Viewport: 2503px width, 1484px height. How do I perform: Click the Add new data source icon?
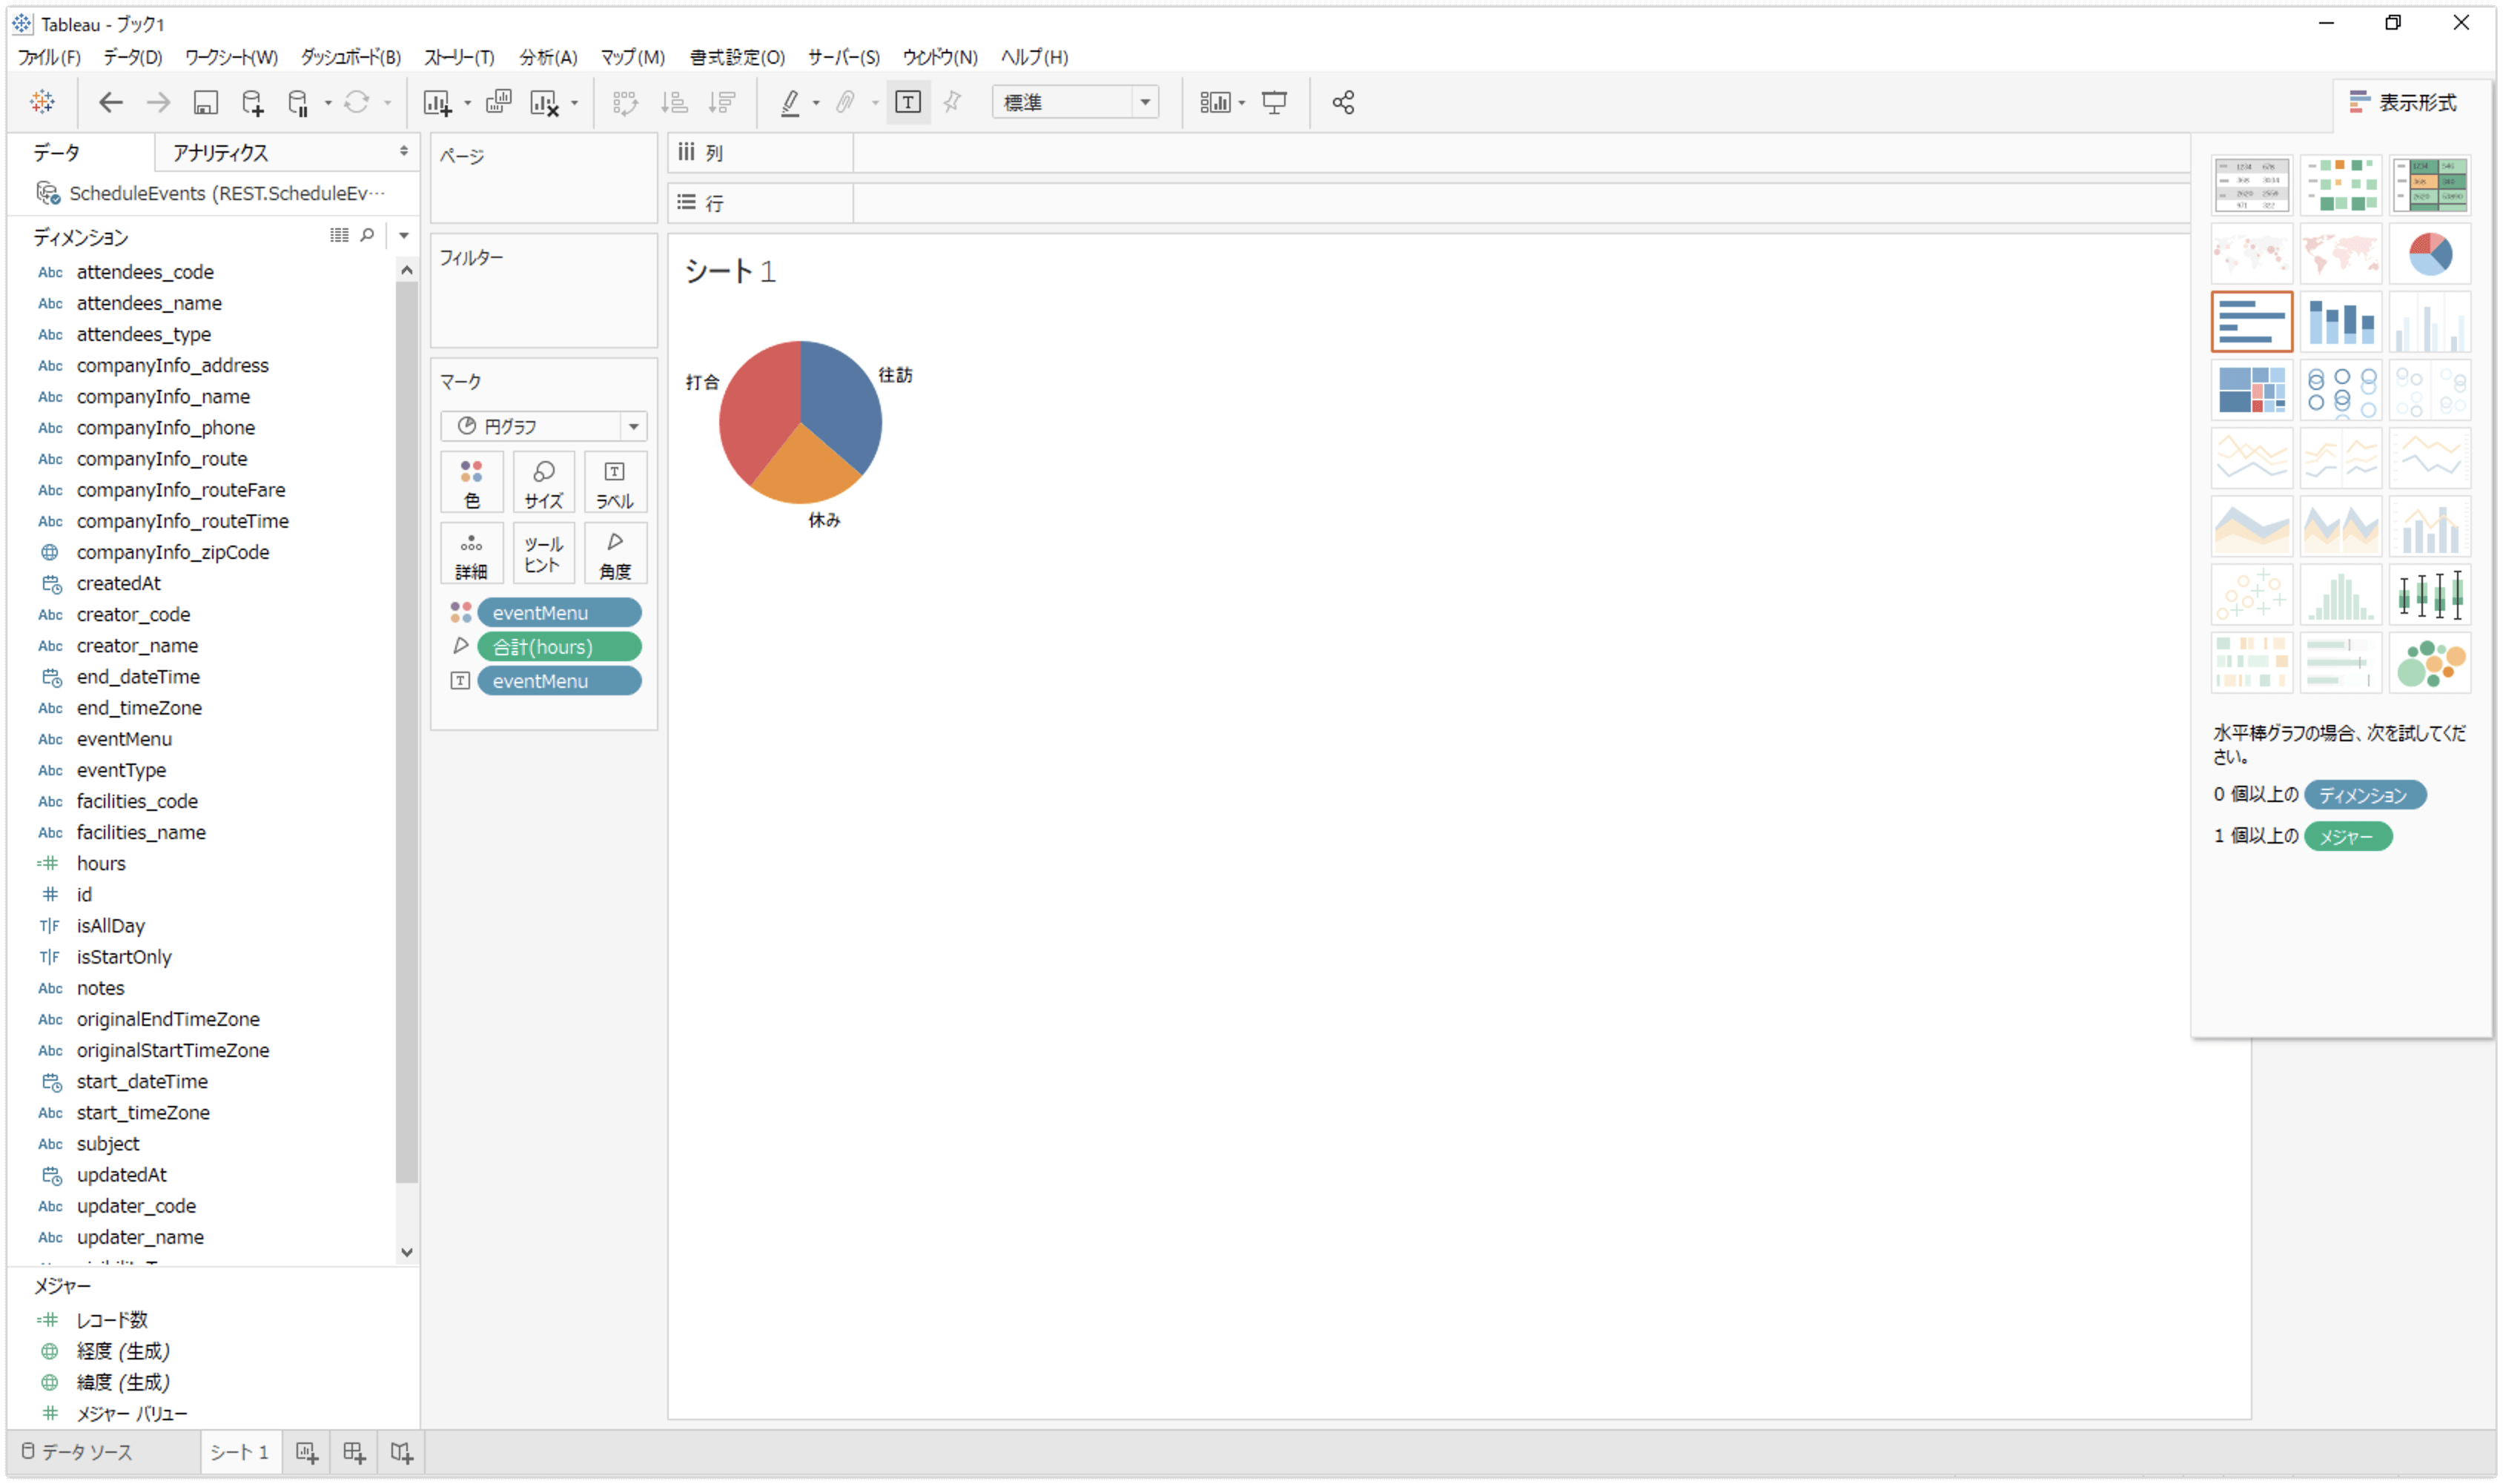(x=252, y=102)
